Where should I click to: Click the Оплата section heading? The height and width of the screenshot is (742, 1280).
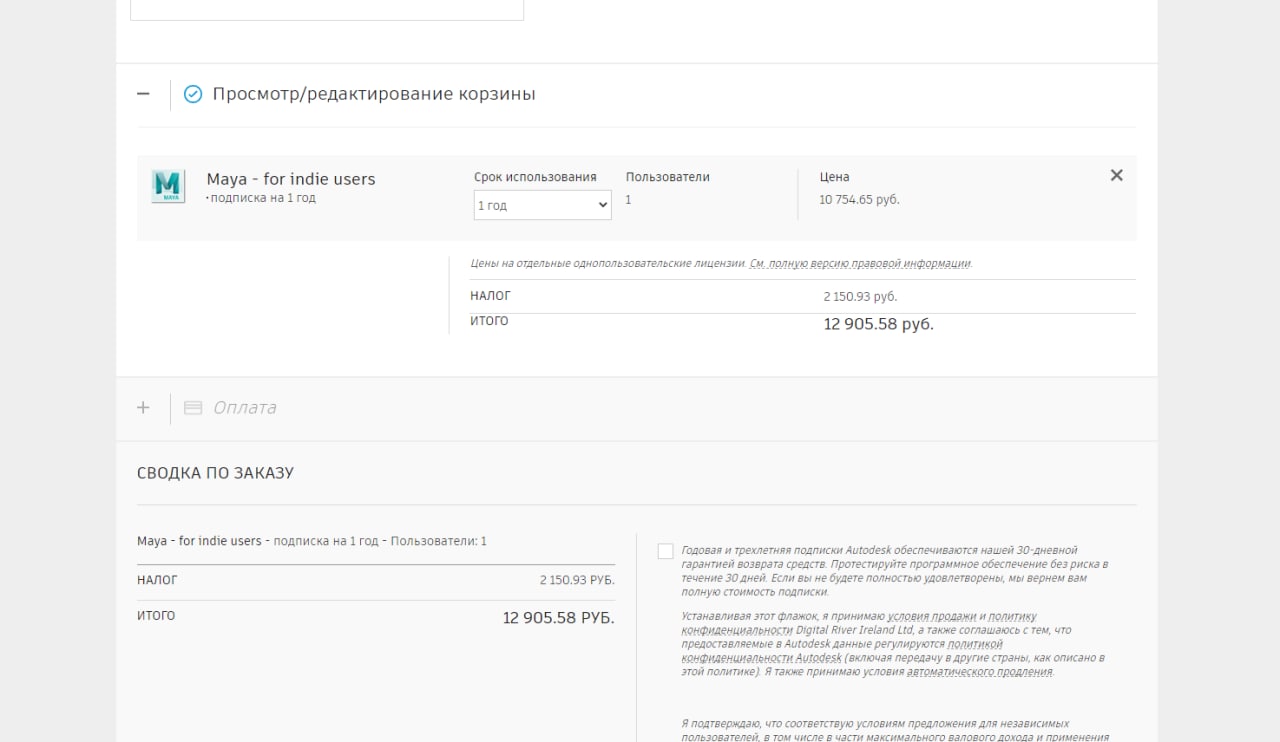click(x=245, y=408)
